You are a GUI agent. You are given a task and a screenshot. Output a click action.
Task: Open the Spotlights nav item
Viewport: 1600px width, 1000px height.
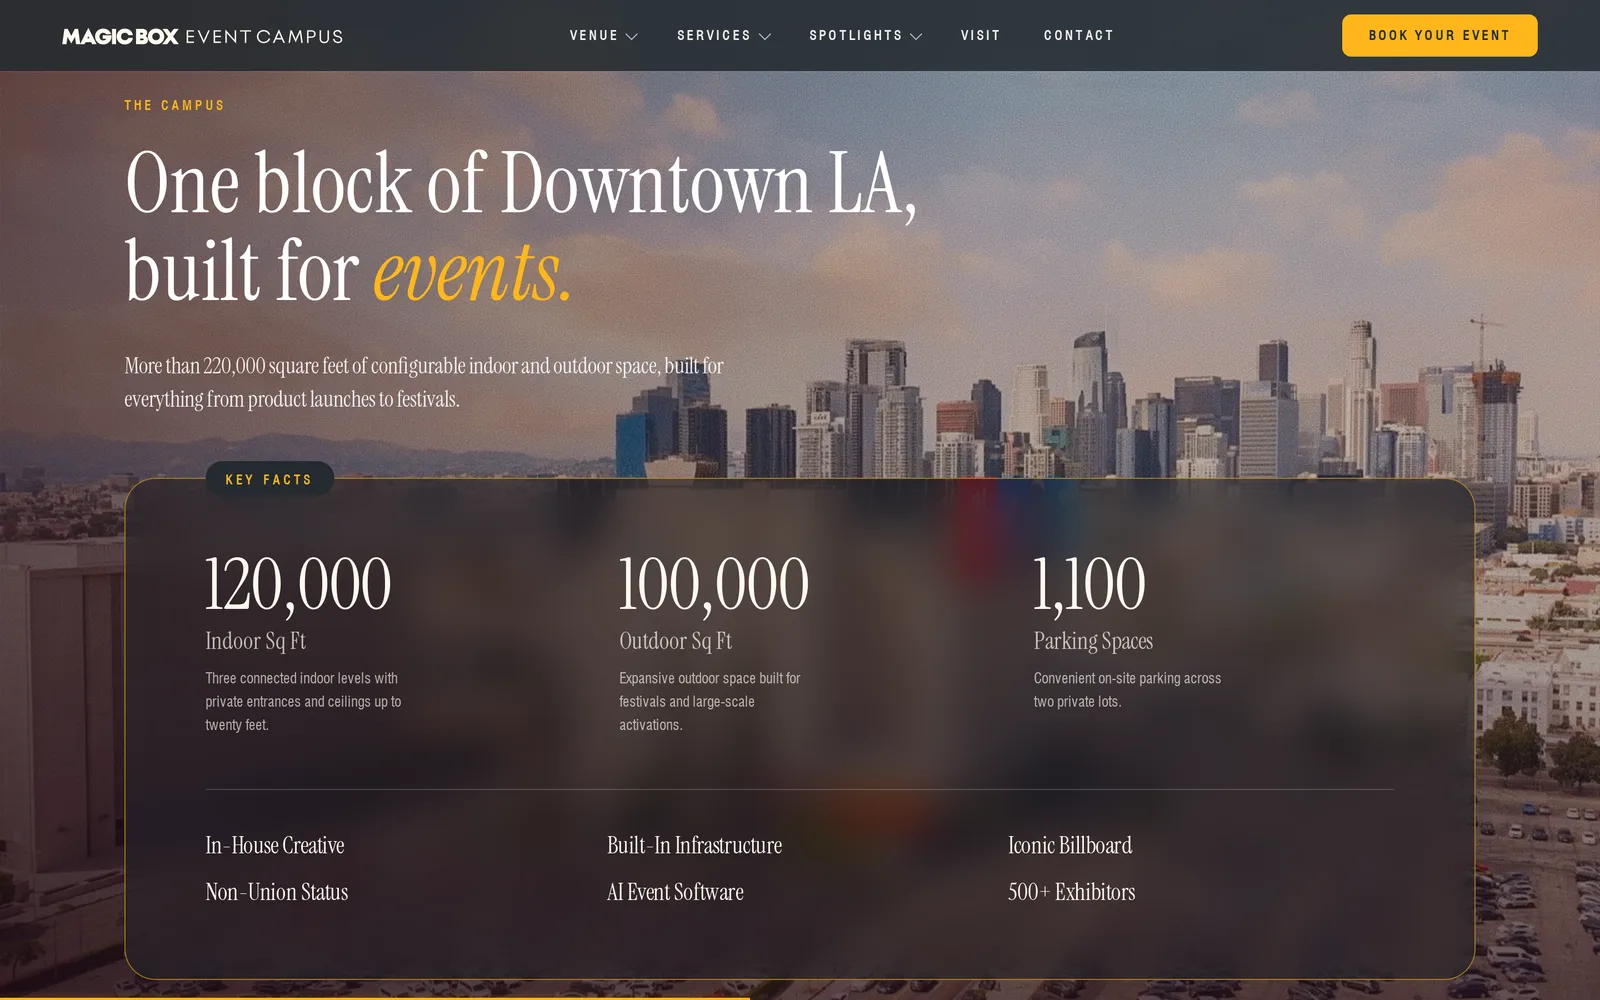pyautogui.click(x=856, y=36)
